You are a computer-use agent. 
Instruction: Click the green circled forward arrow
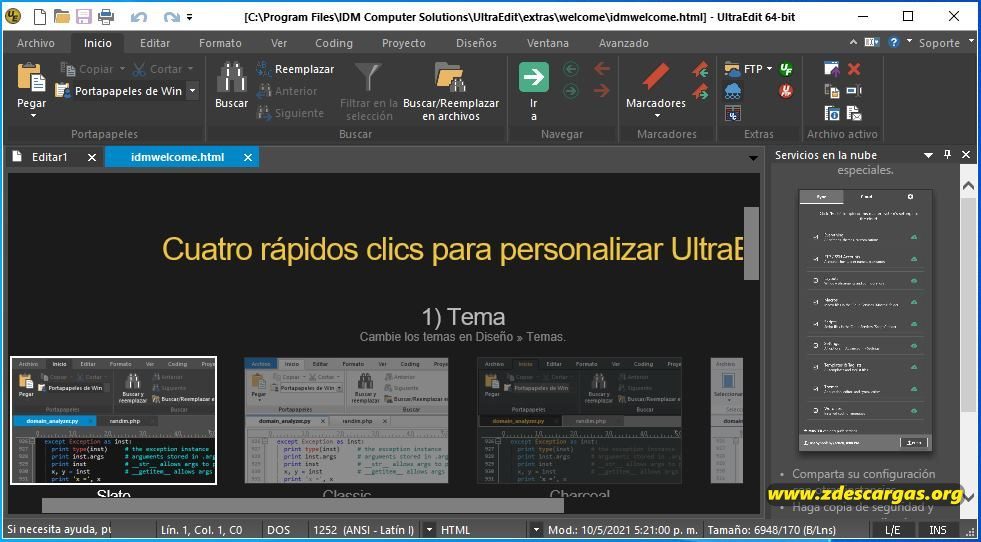click(x=571, y=91)
